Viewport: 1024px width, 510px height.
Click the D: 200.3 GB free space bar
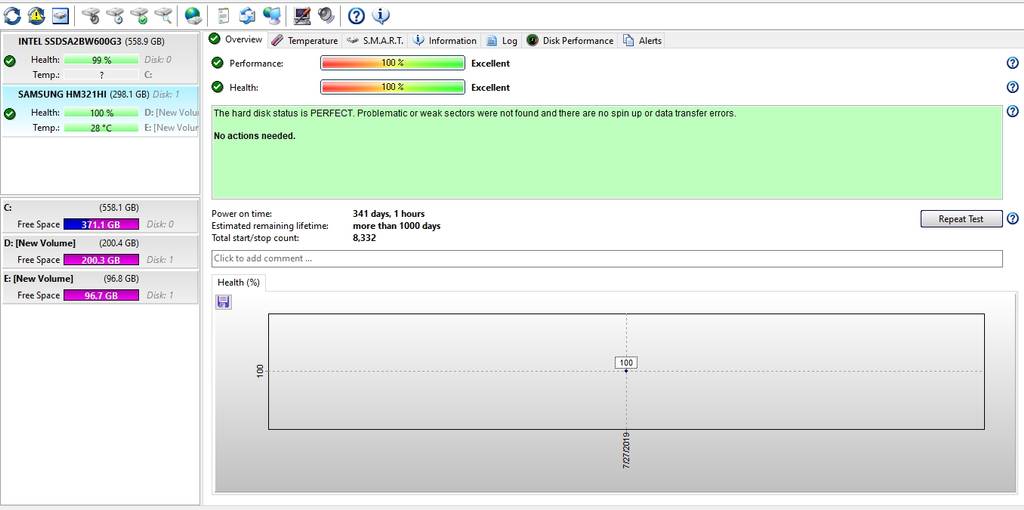[101, 260]
